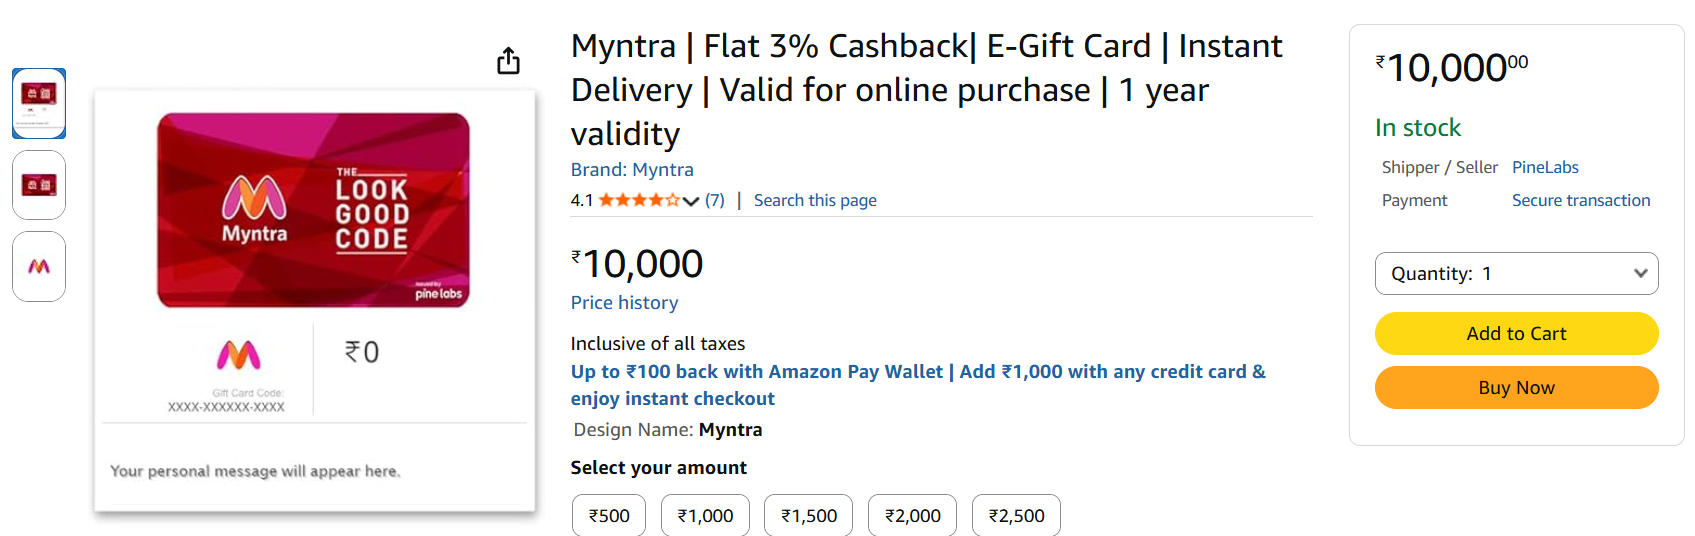Choose the ₹1,000 amount option

(705, 516)
